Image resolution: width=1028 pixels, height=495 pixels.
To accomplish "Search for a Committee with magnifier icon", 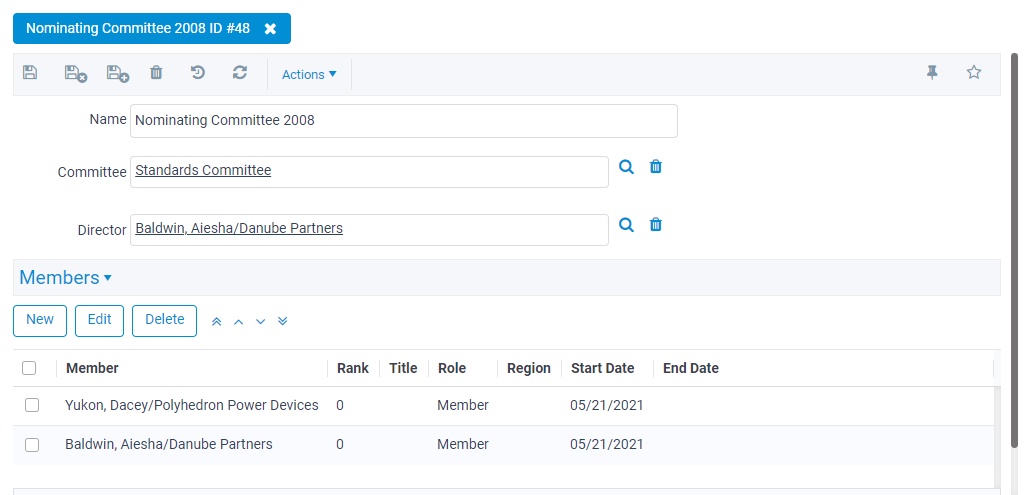I will tap(627, 167).
